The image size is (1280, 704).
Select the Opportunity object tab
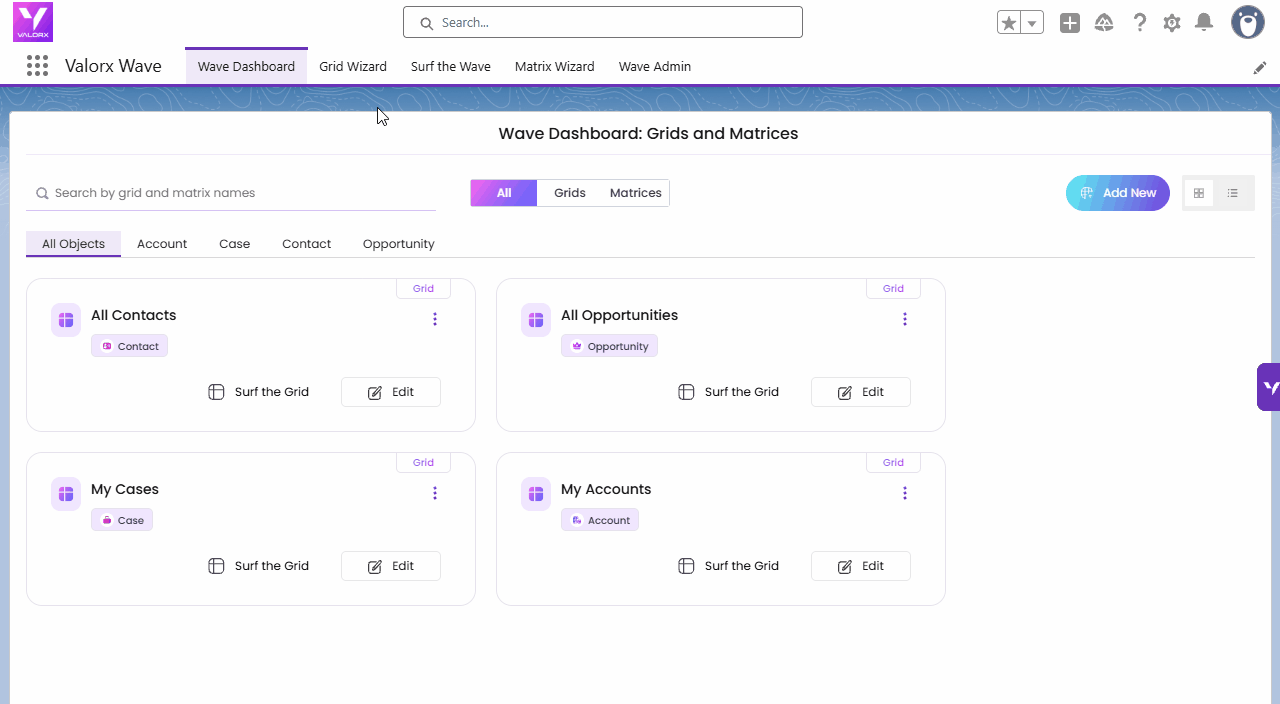click(x=398, y=244)
